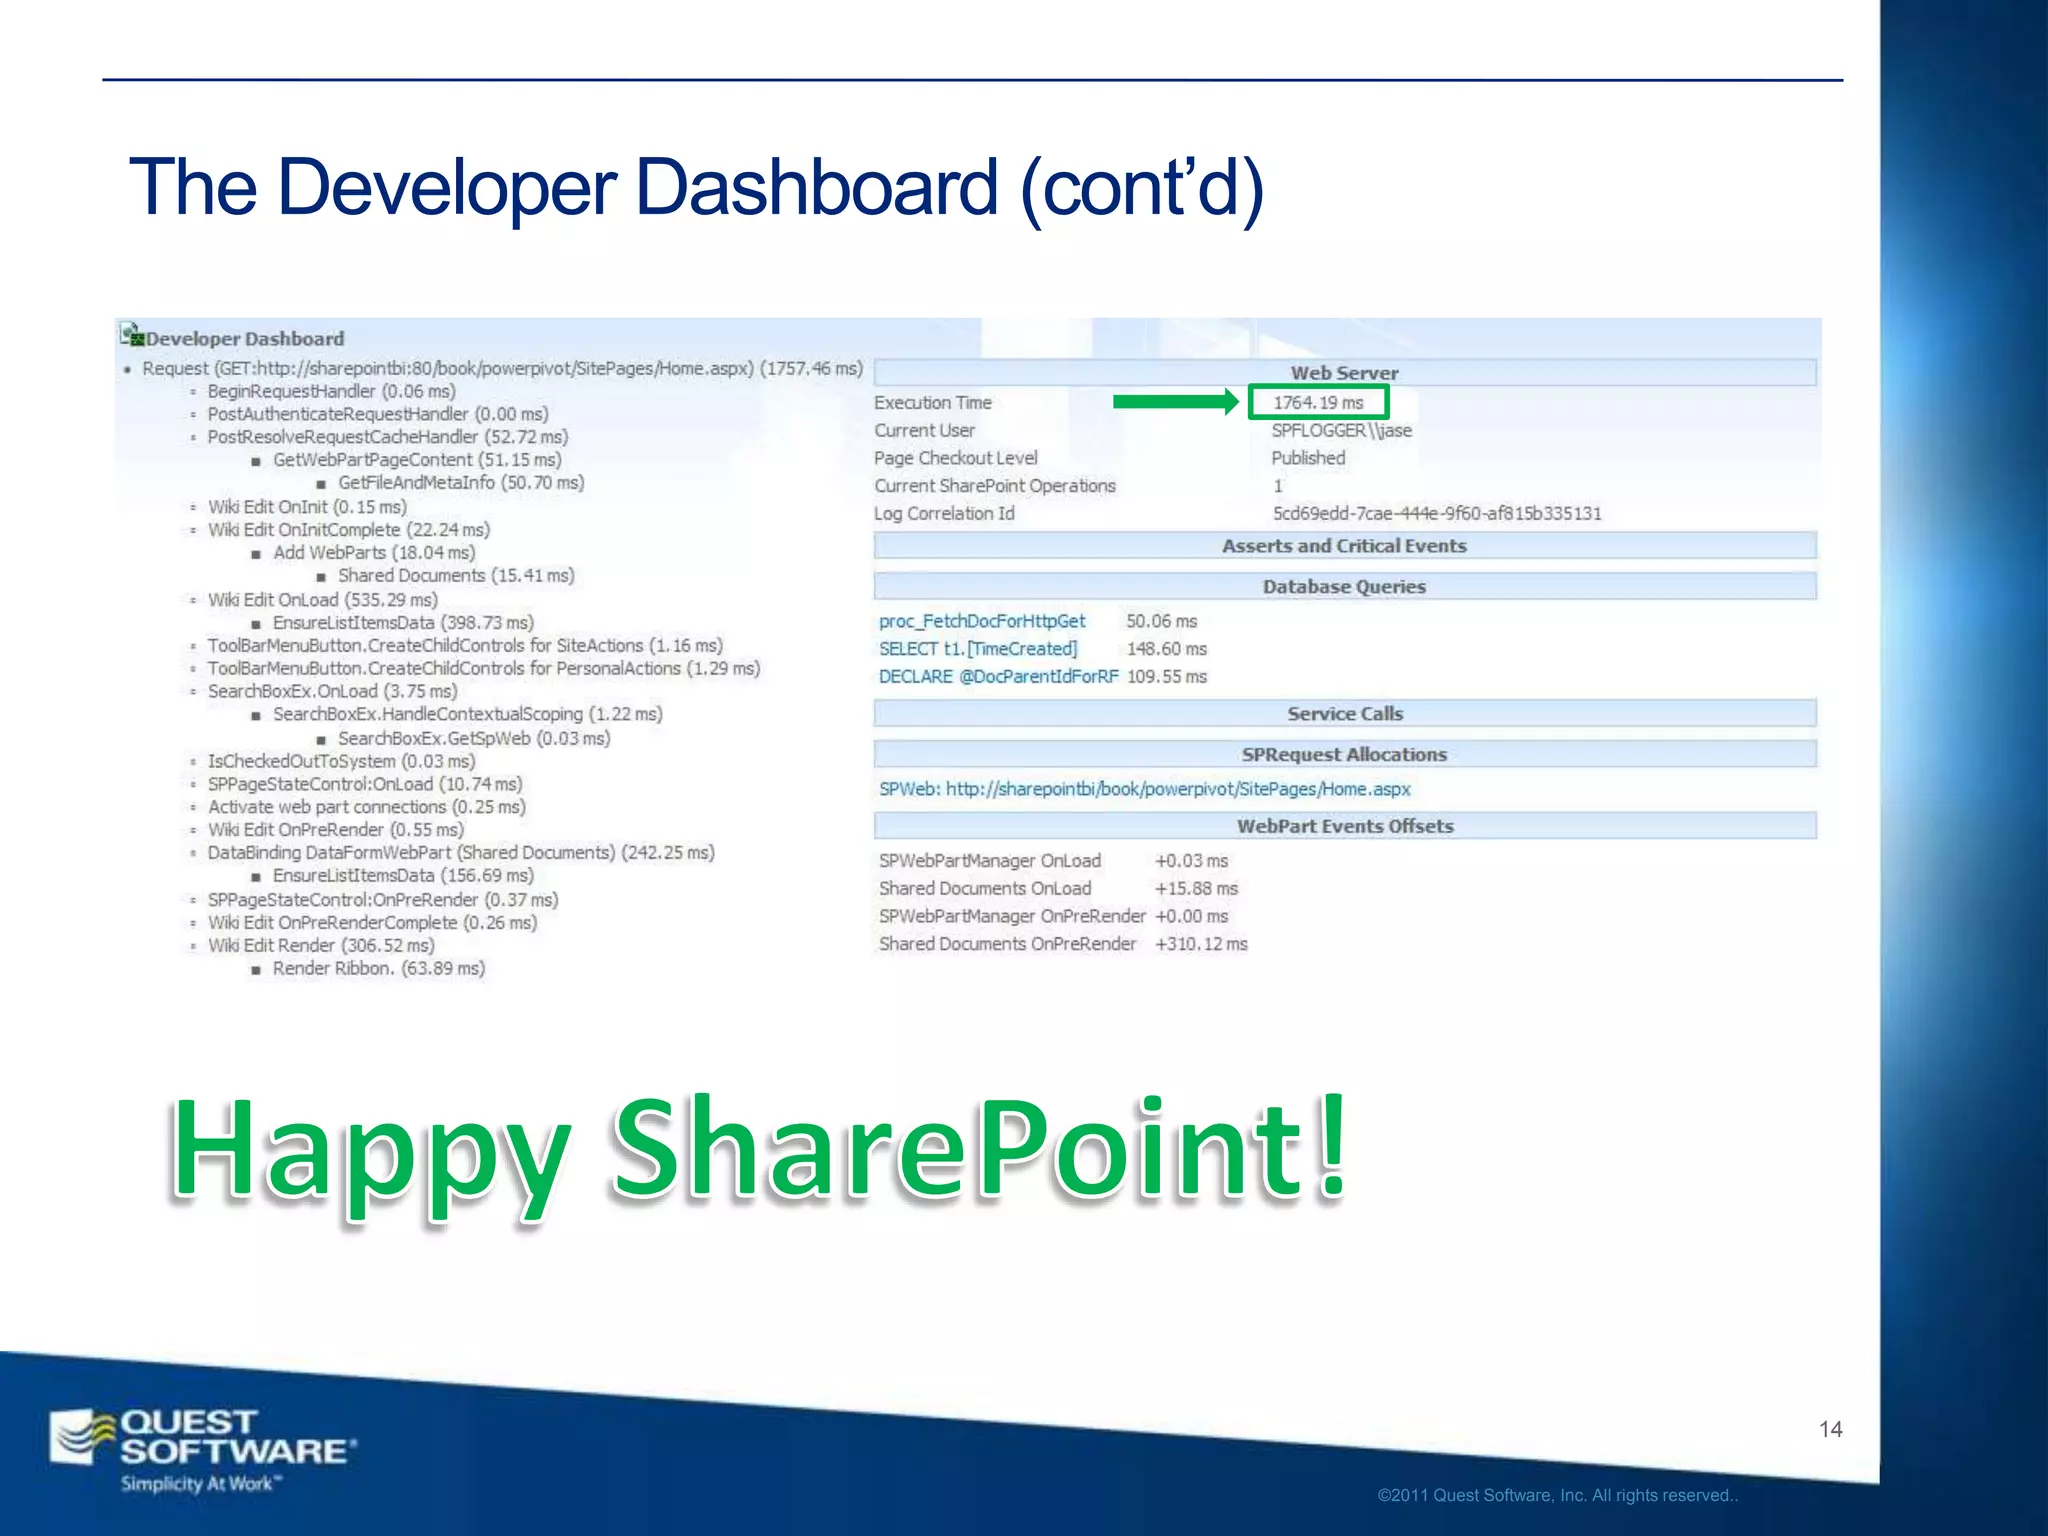Open the proc_FetchDocForHttpGet query link
The height and width of the screenshot is (1536, 2048).
tap(982, 621)
